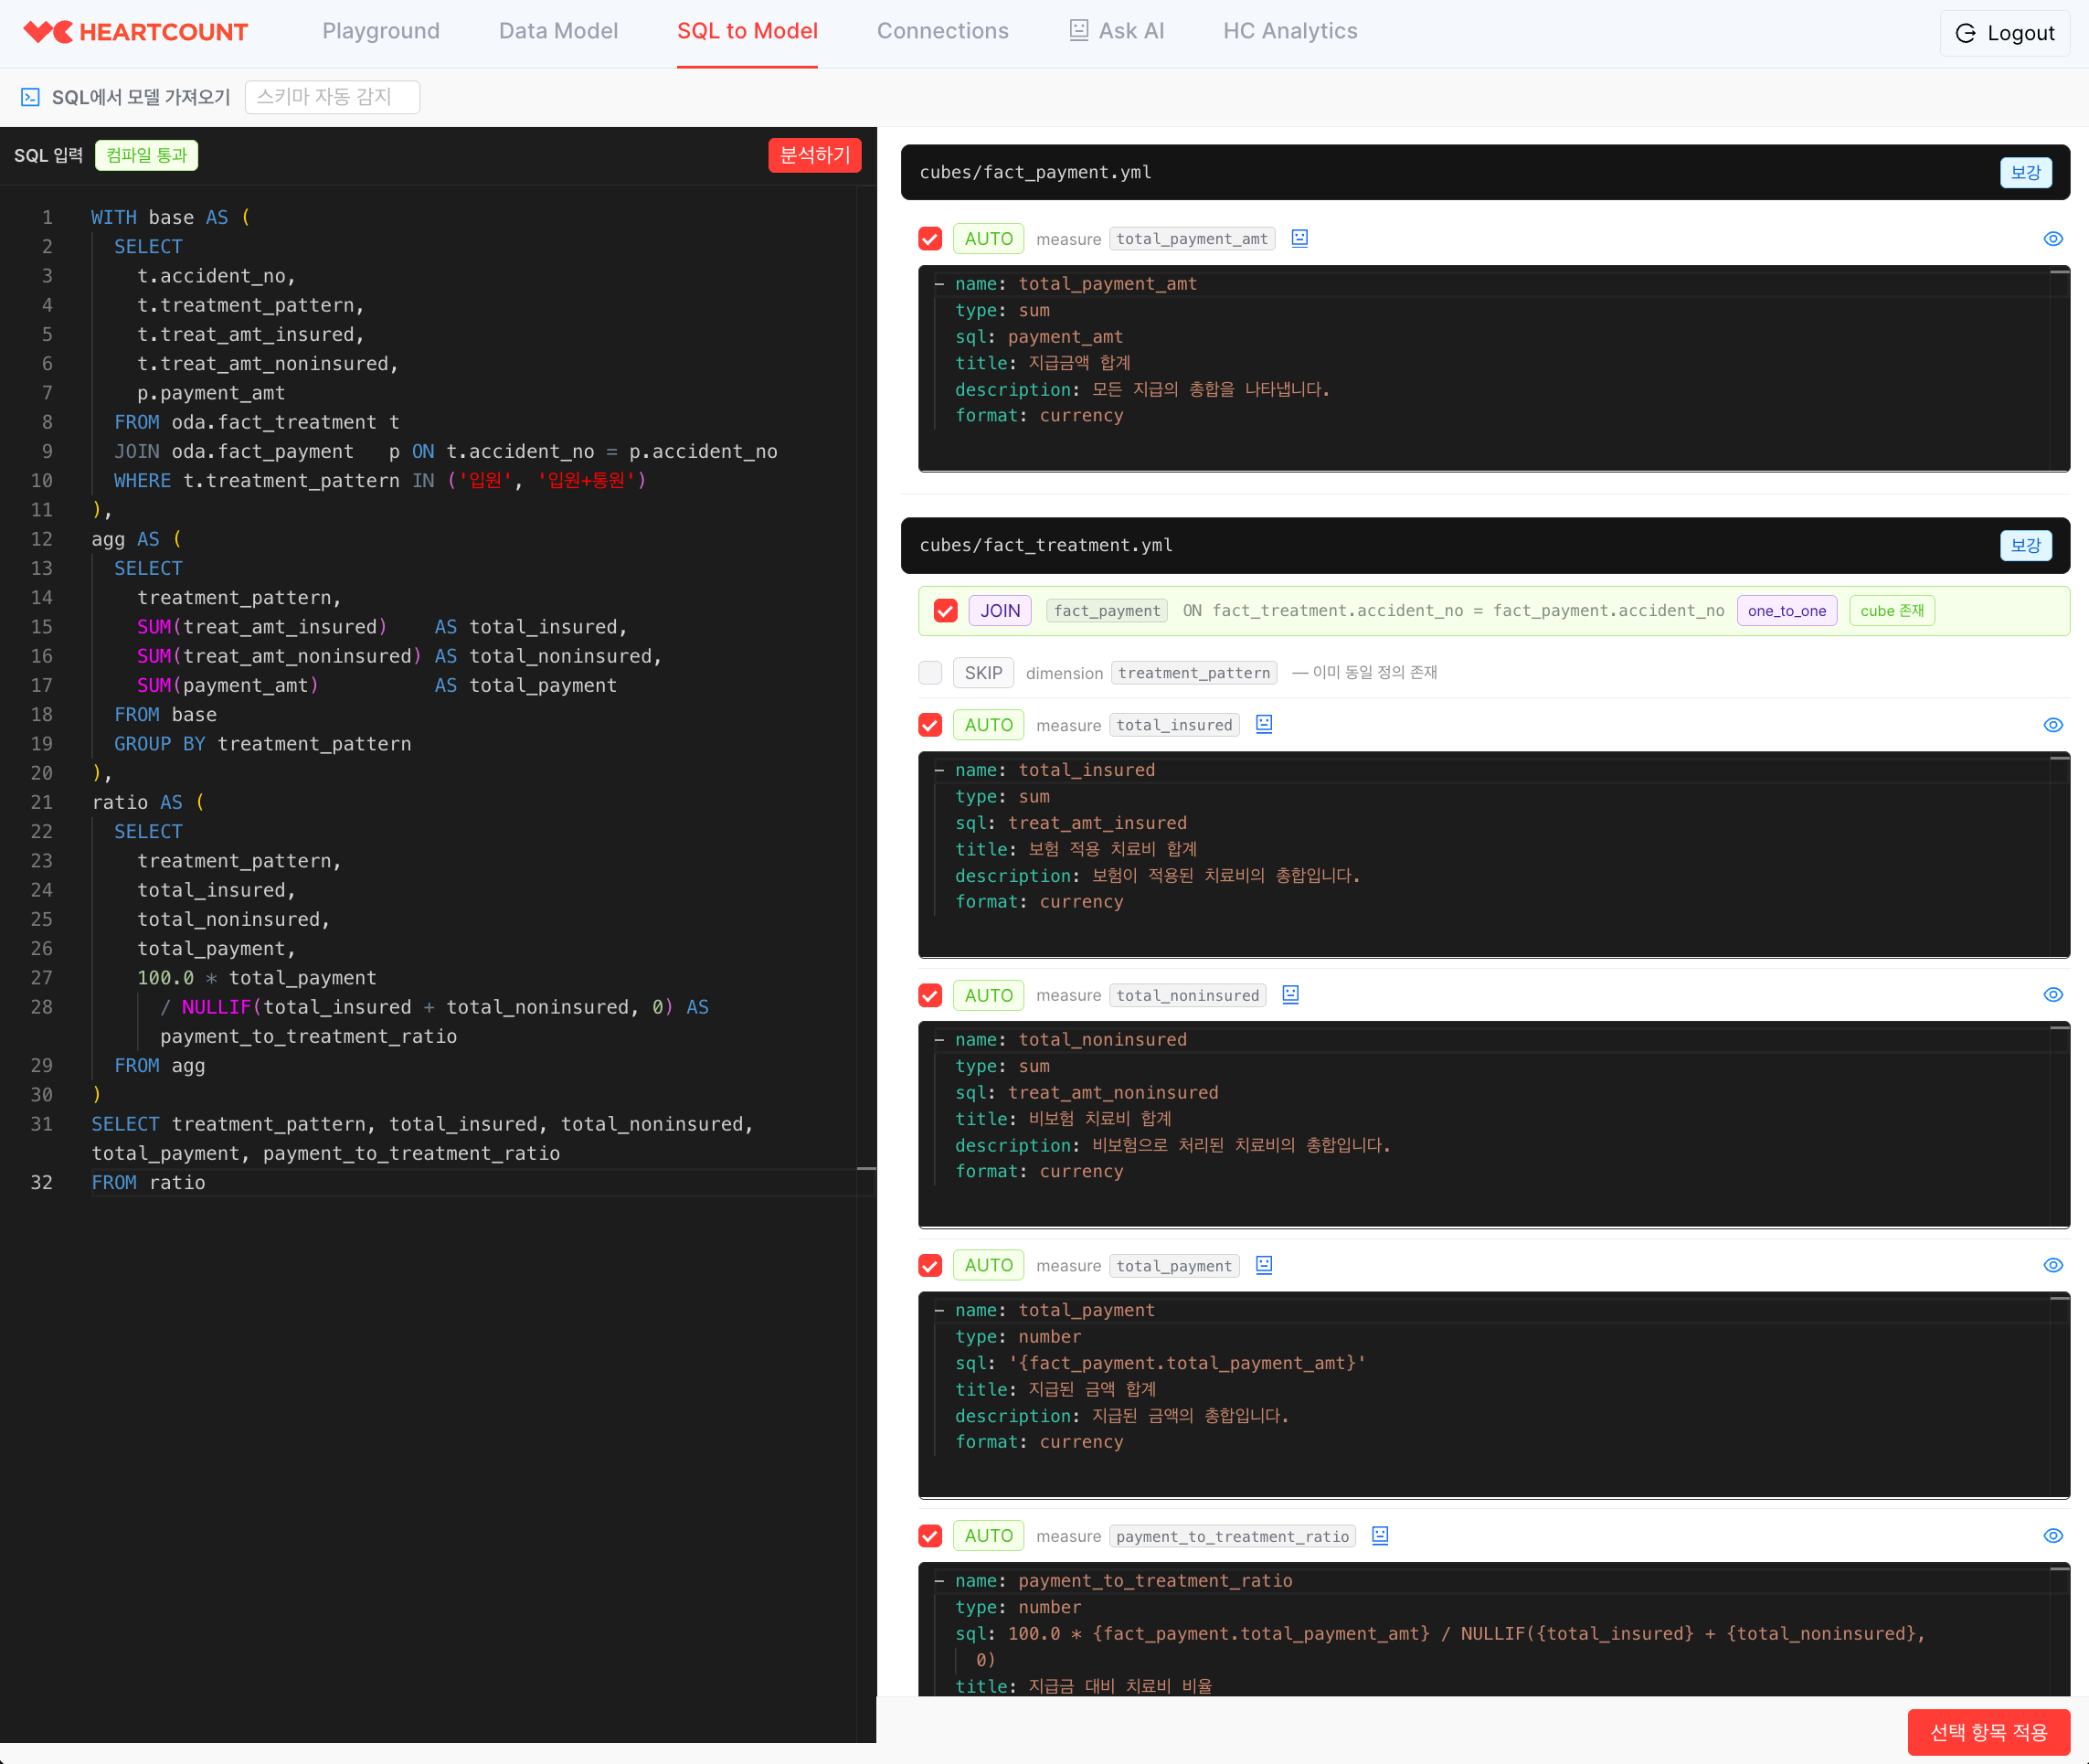
Task: Toggle eye preview for total_payment_amt
Action: (x=2053, y=239)
